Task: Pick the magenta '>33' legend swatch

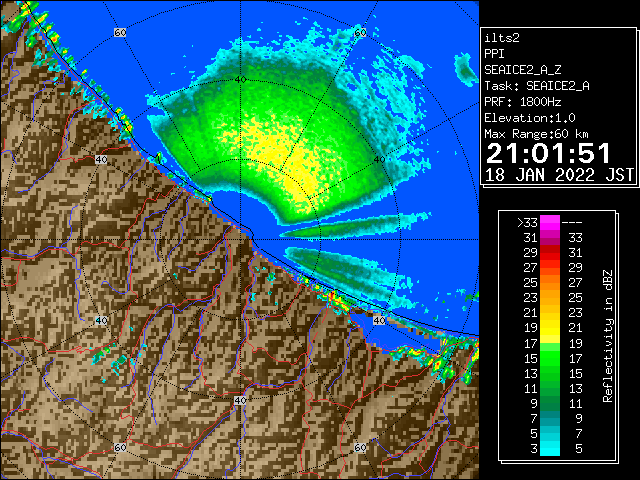Action: click(550, 222)
